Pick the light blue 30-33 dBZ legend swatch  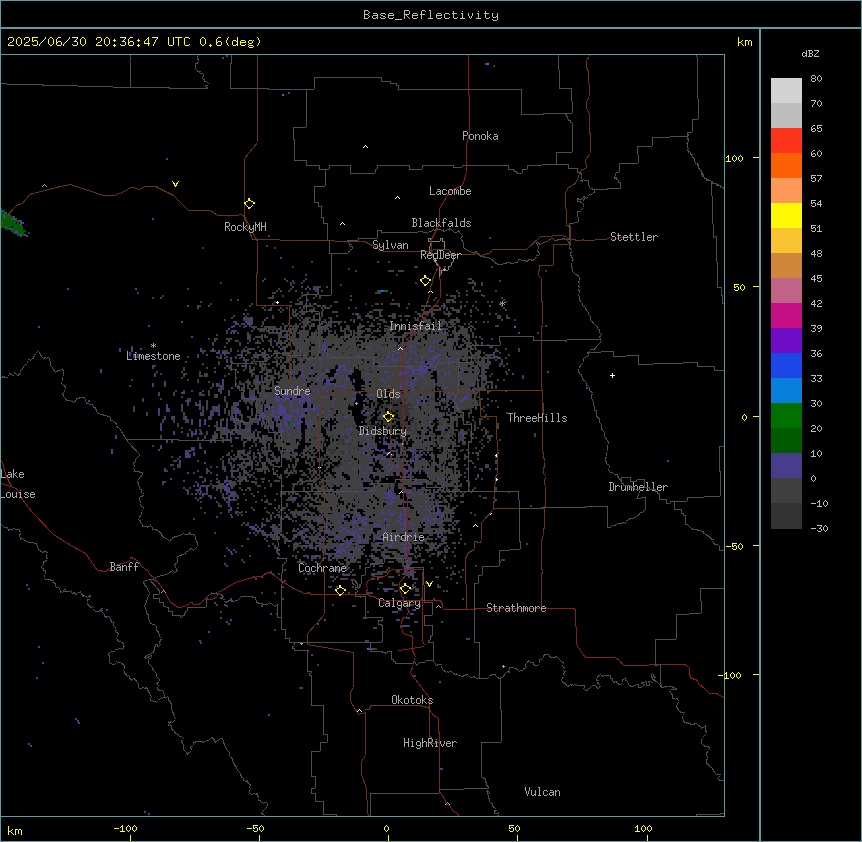(786, 390)
